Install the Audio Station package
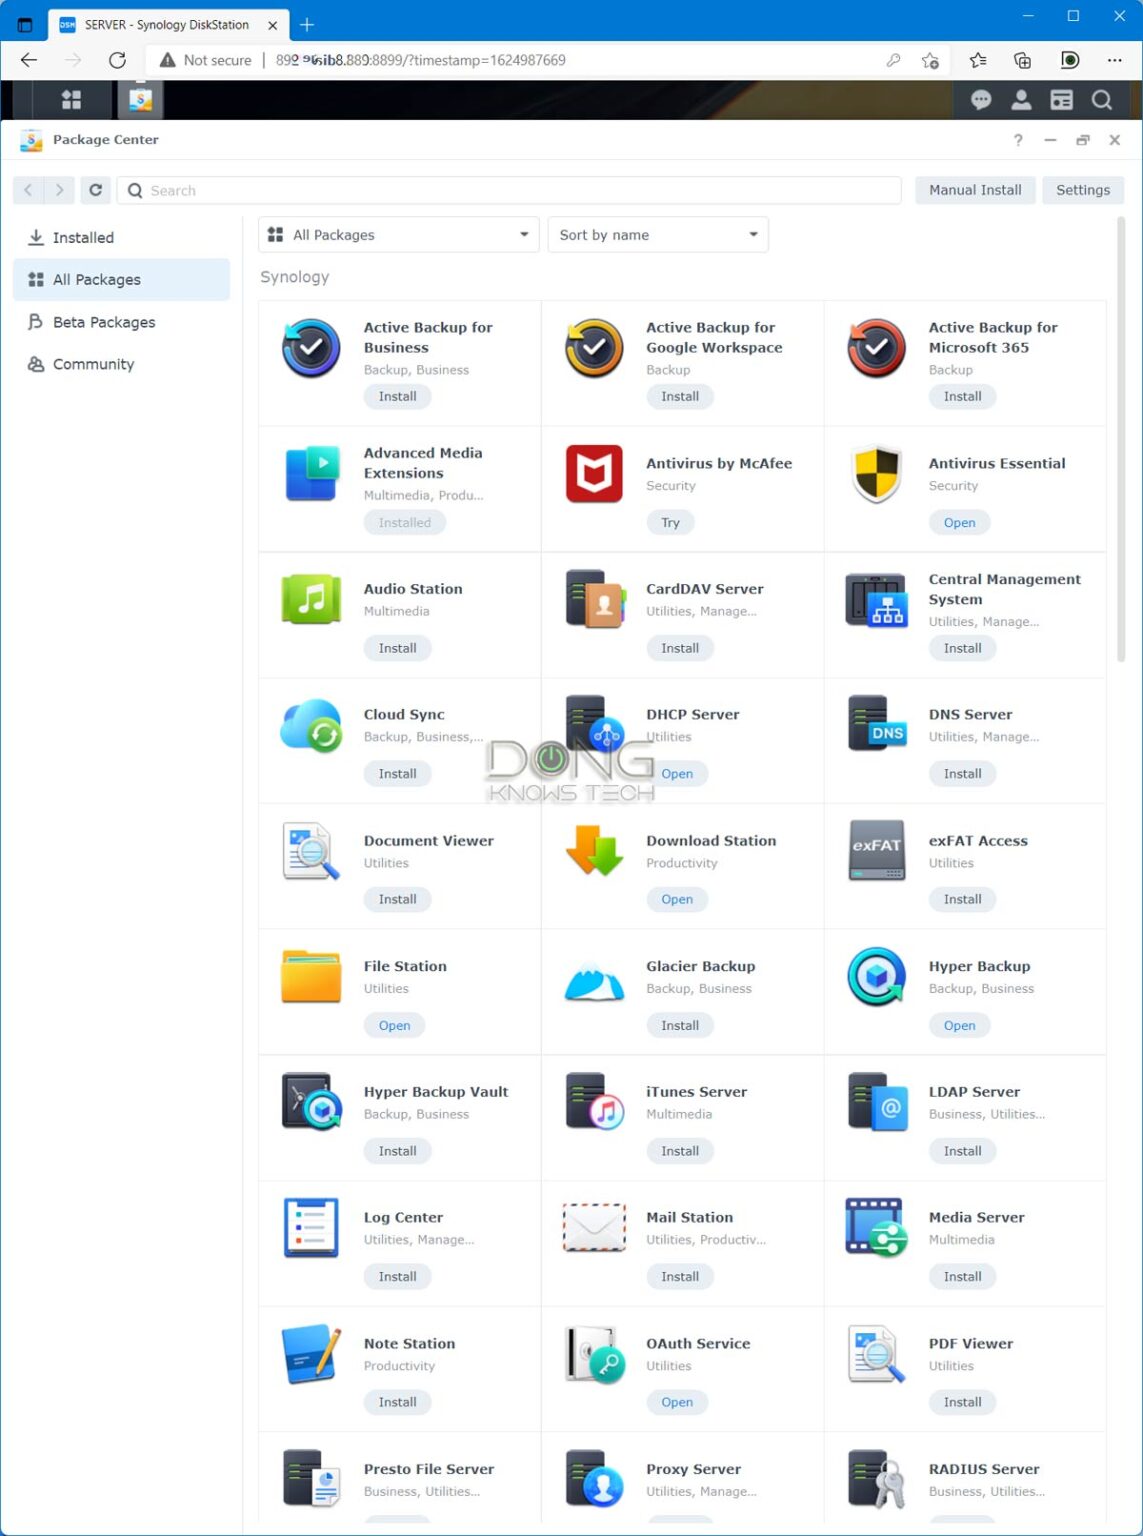Screen dimensions: 1143x1536 [397, 648]
